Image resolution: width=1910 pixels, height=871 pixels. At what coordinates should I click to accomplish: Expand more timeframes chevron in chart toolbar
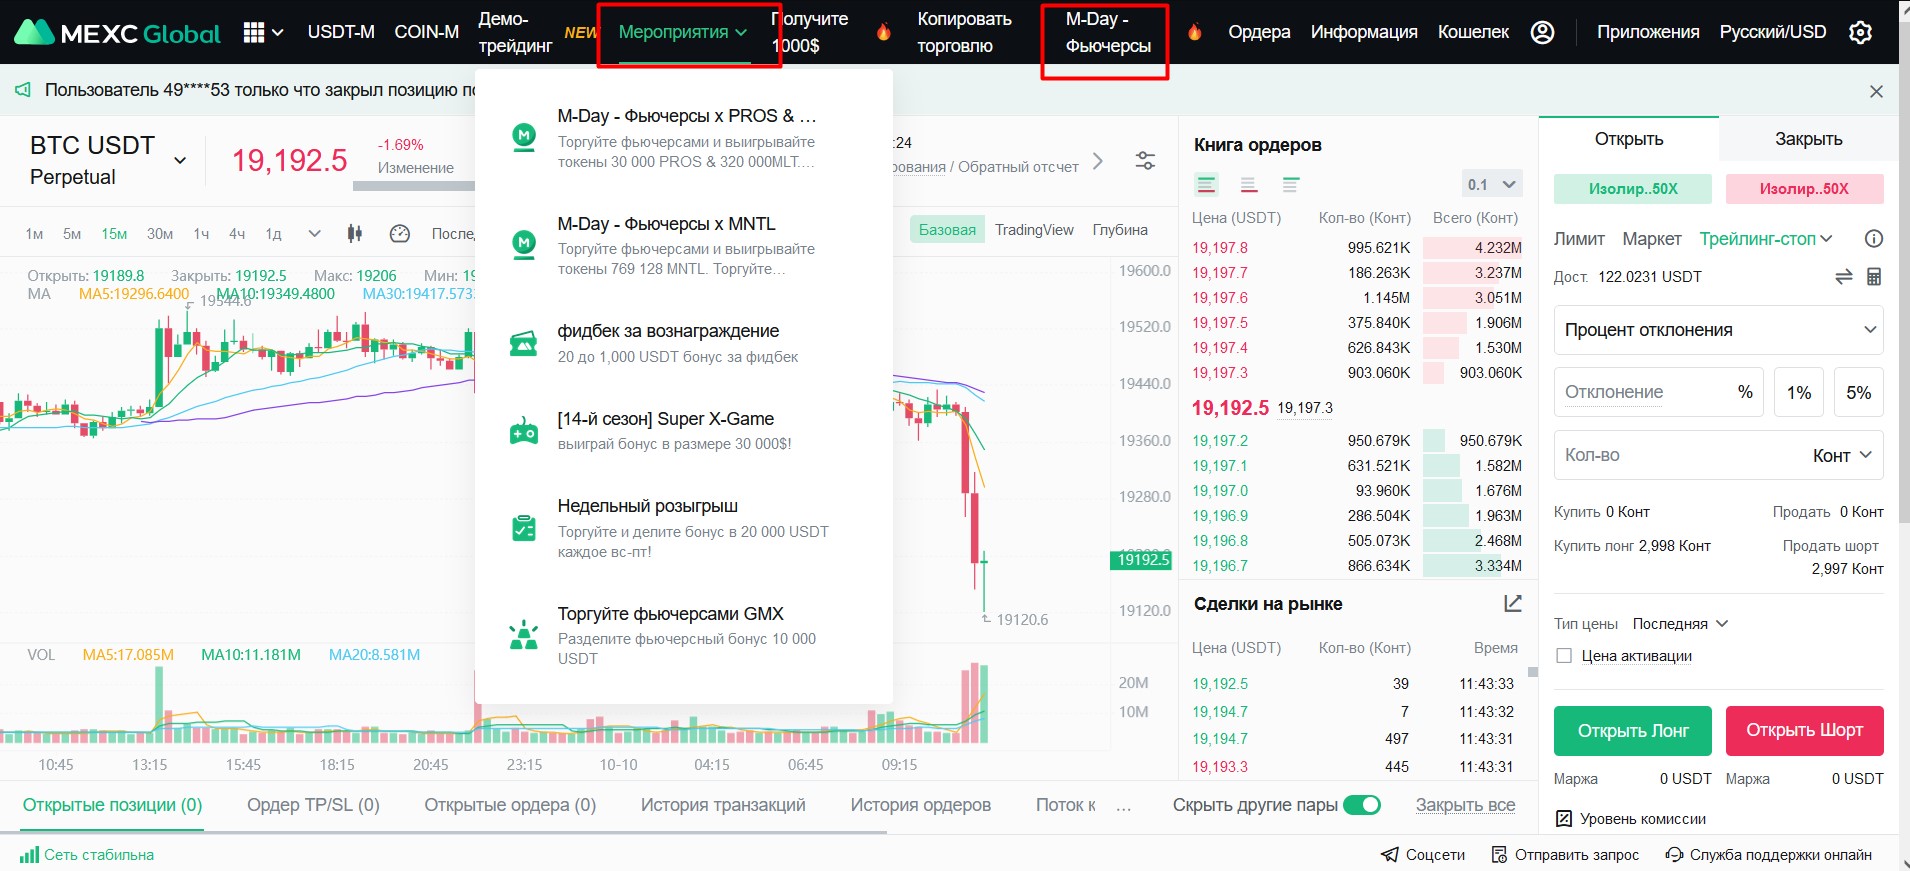tap(314, 233)
